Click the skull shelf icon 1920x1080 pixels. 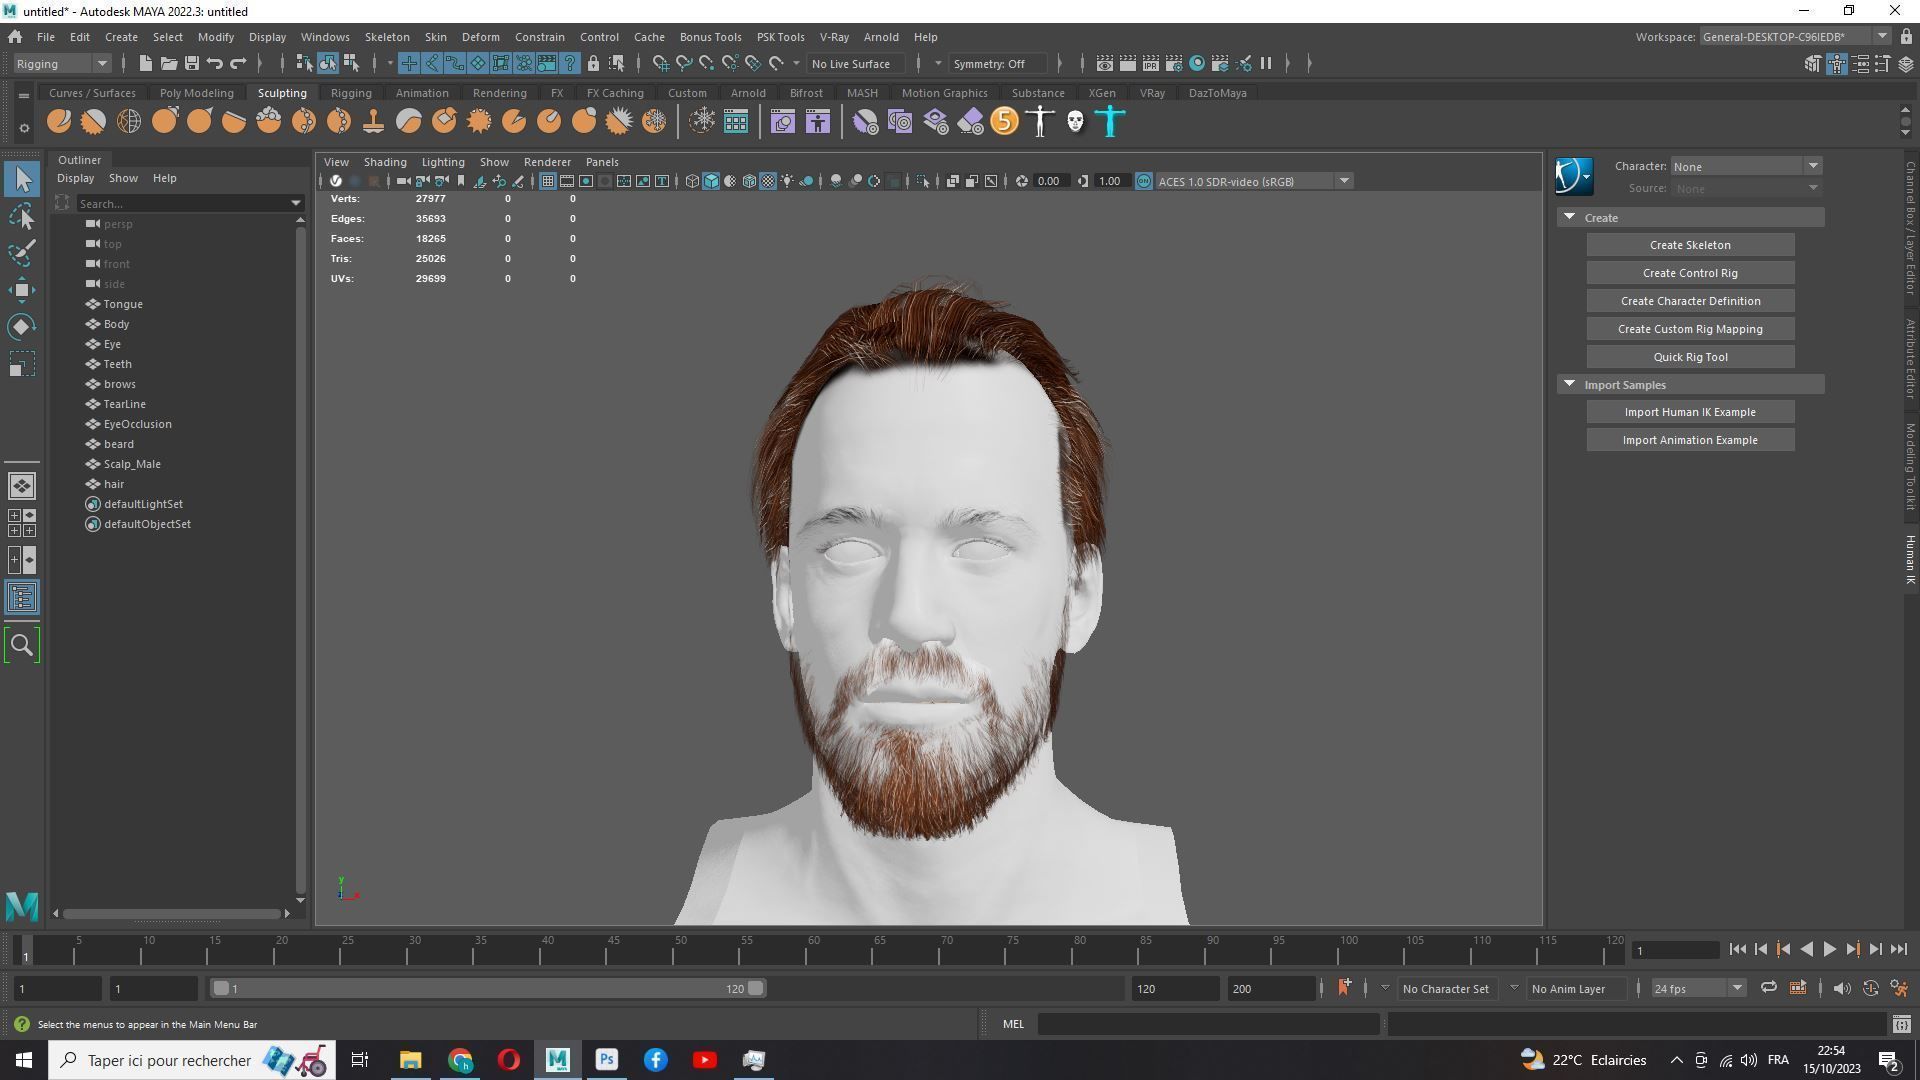[x=1075, y=122]
